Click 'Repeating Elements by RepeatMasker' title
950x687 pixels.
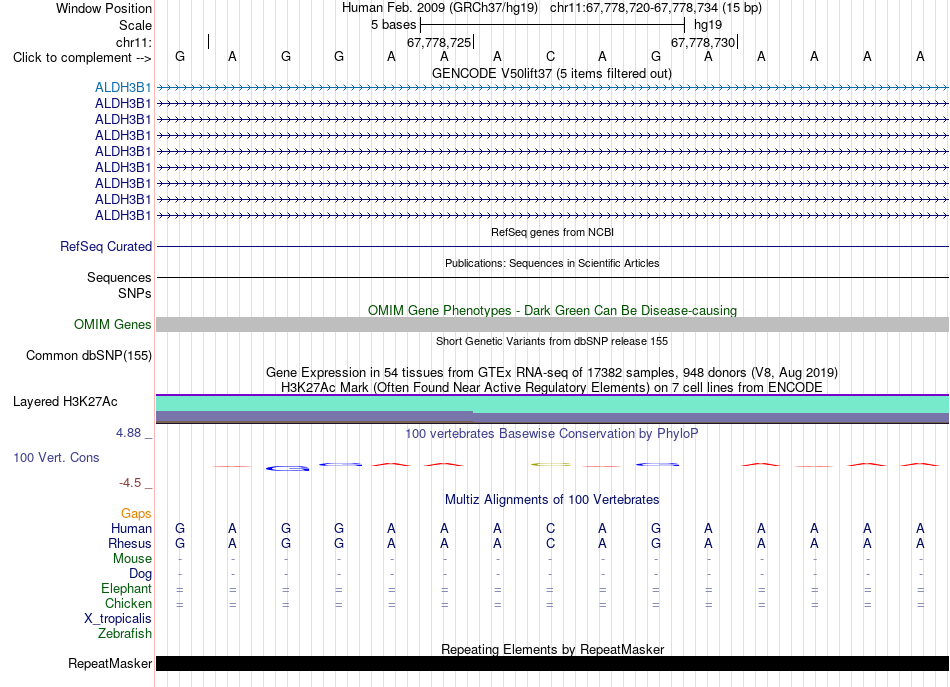tap(552, 649)
